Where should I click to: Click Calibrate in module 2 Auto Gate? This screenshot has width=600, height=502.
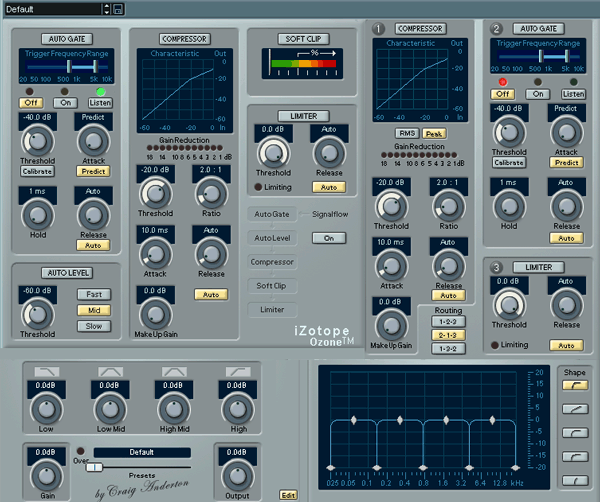point(509,163)
